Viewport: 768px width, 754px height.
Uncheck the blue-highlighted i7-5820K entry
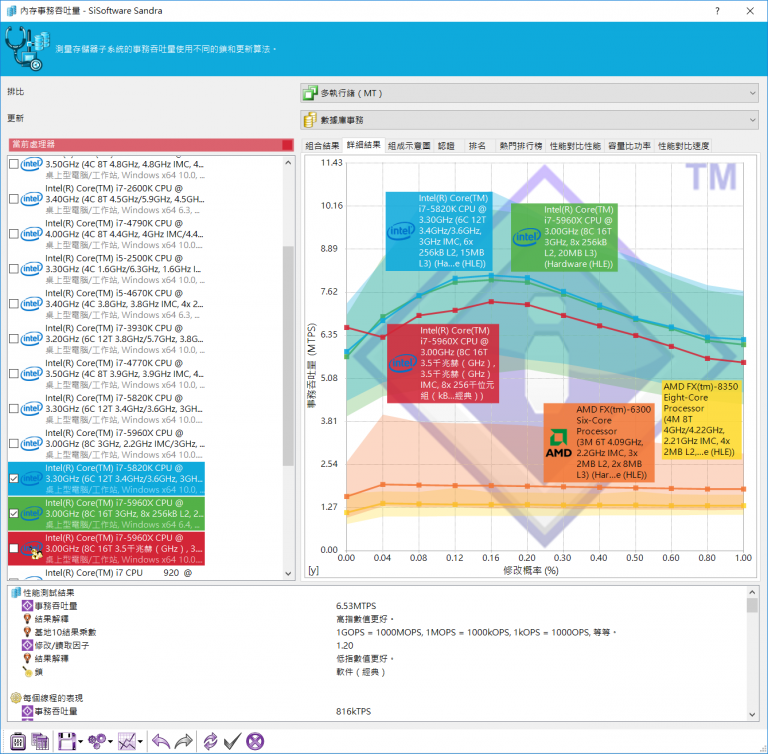click(x=14, y=479)
